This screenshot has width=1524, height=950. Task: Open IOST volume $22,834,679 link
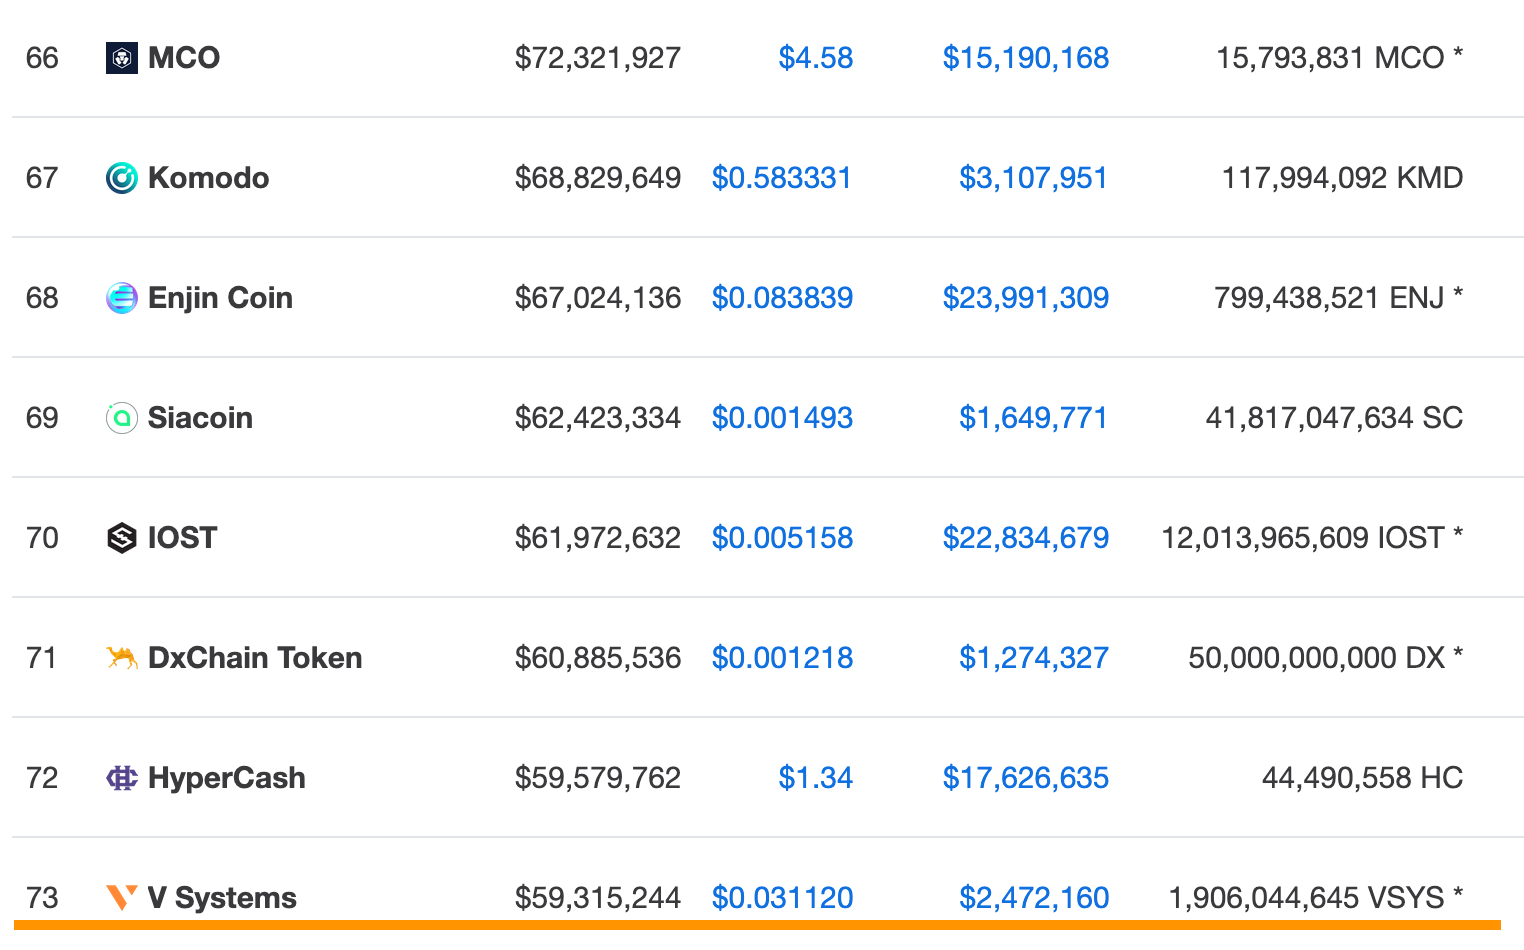(x=1026, y=538)
